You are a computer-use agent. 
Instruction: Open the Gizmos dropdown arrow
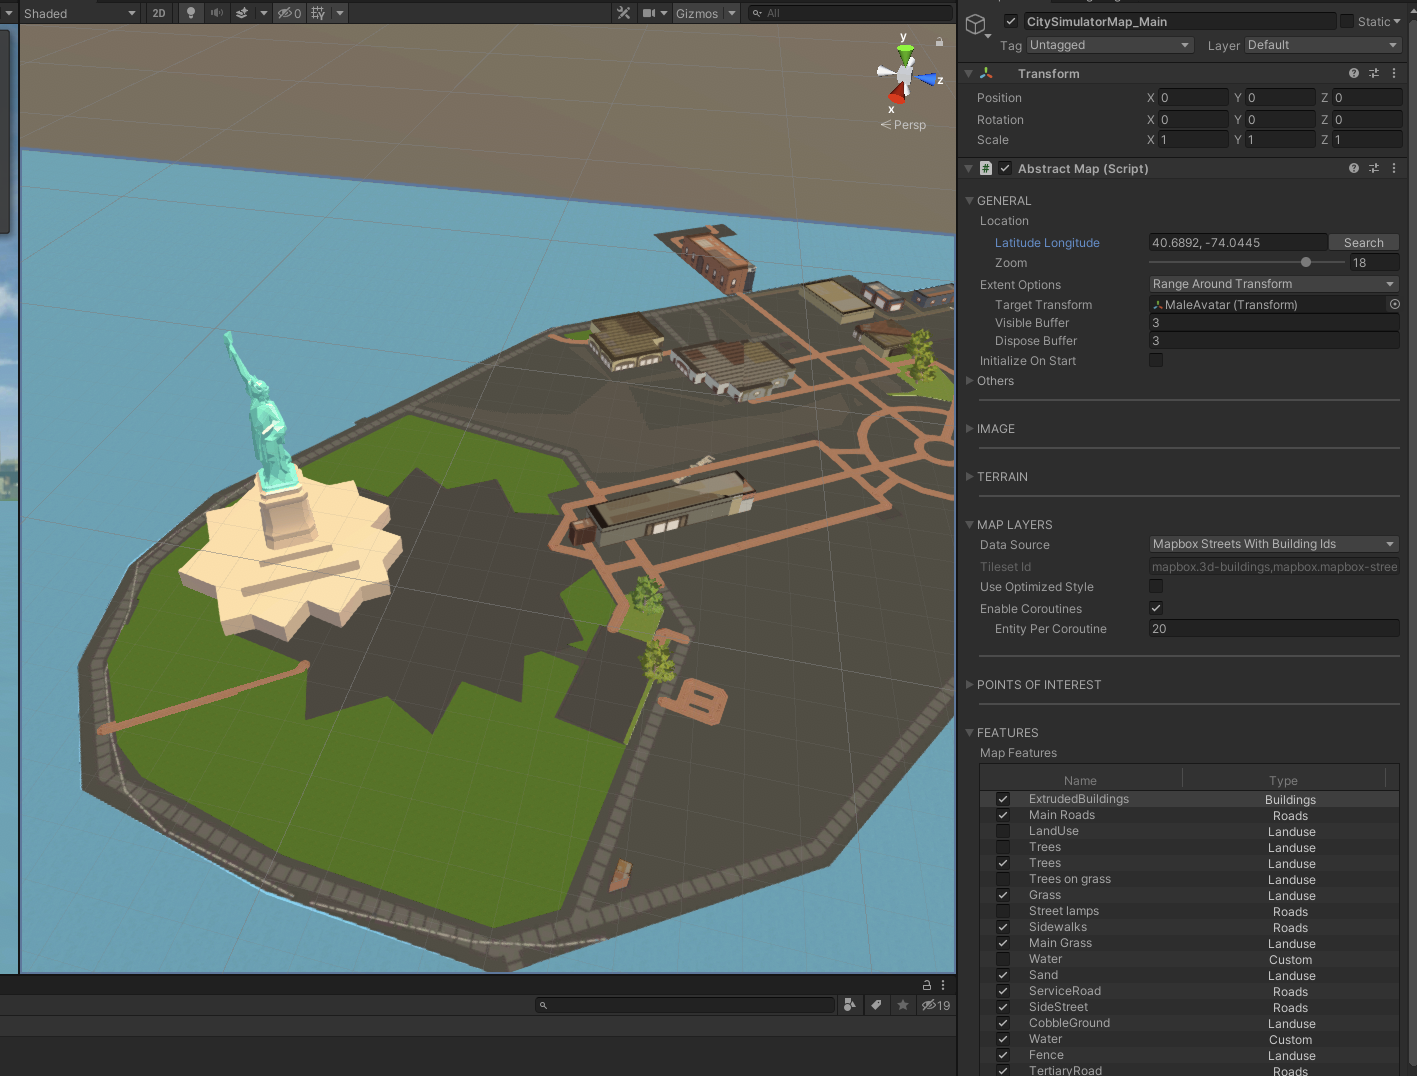(x=732, y=13)
